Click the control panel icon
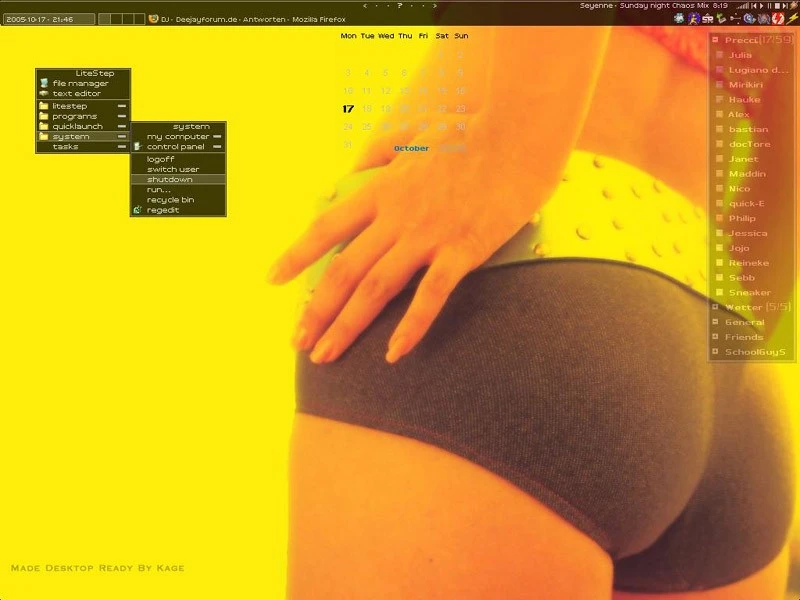This screenshot has width=800, height=600. click(x=138, y=147)
